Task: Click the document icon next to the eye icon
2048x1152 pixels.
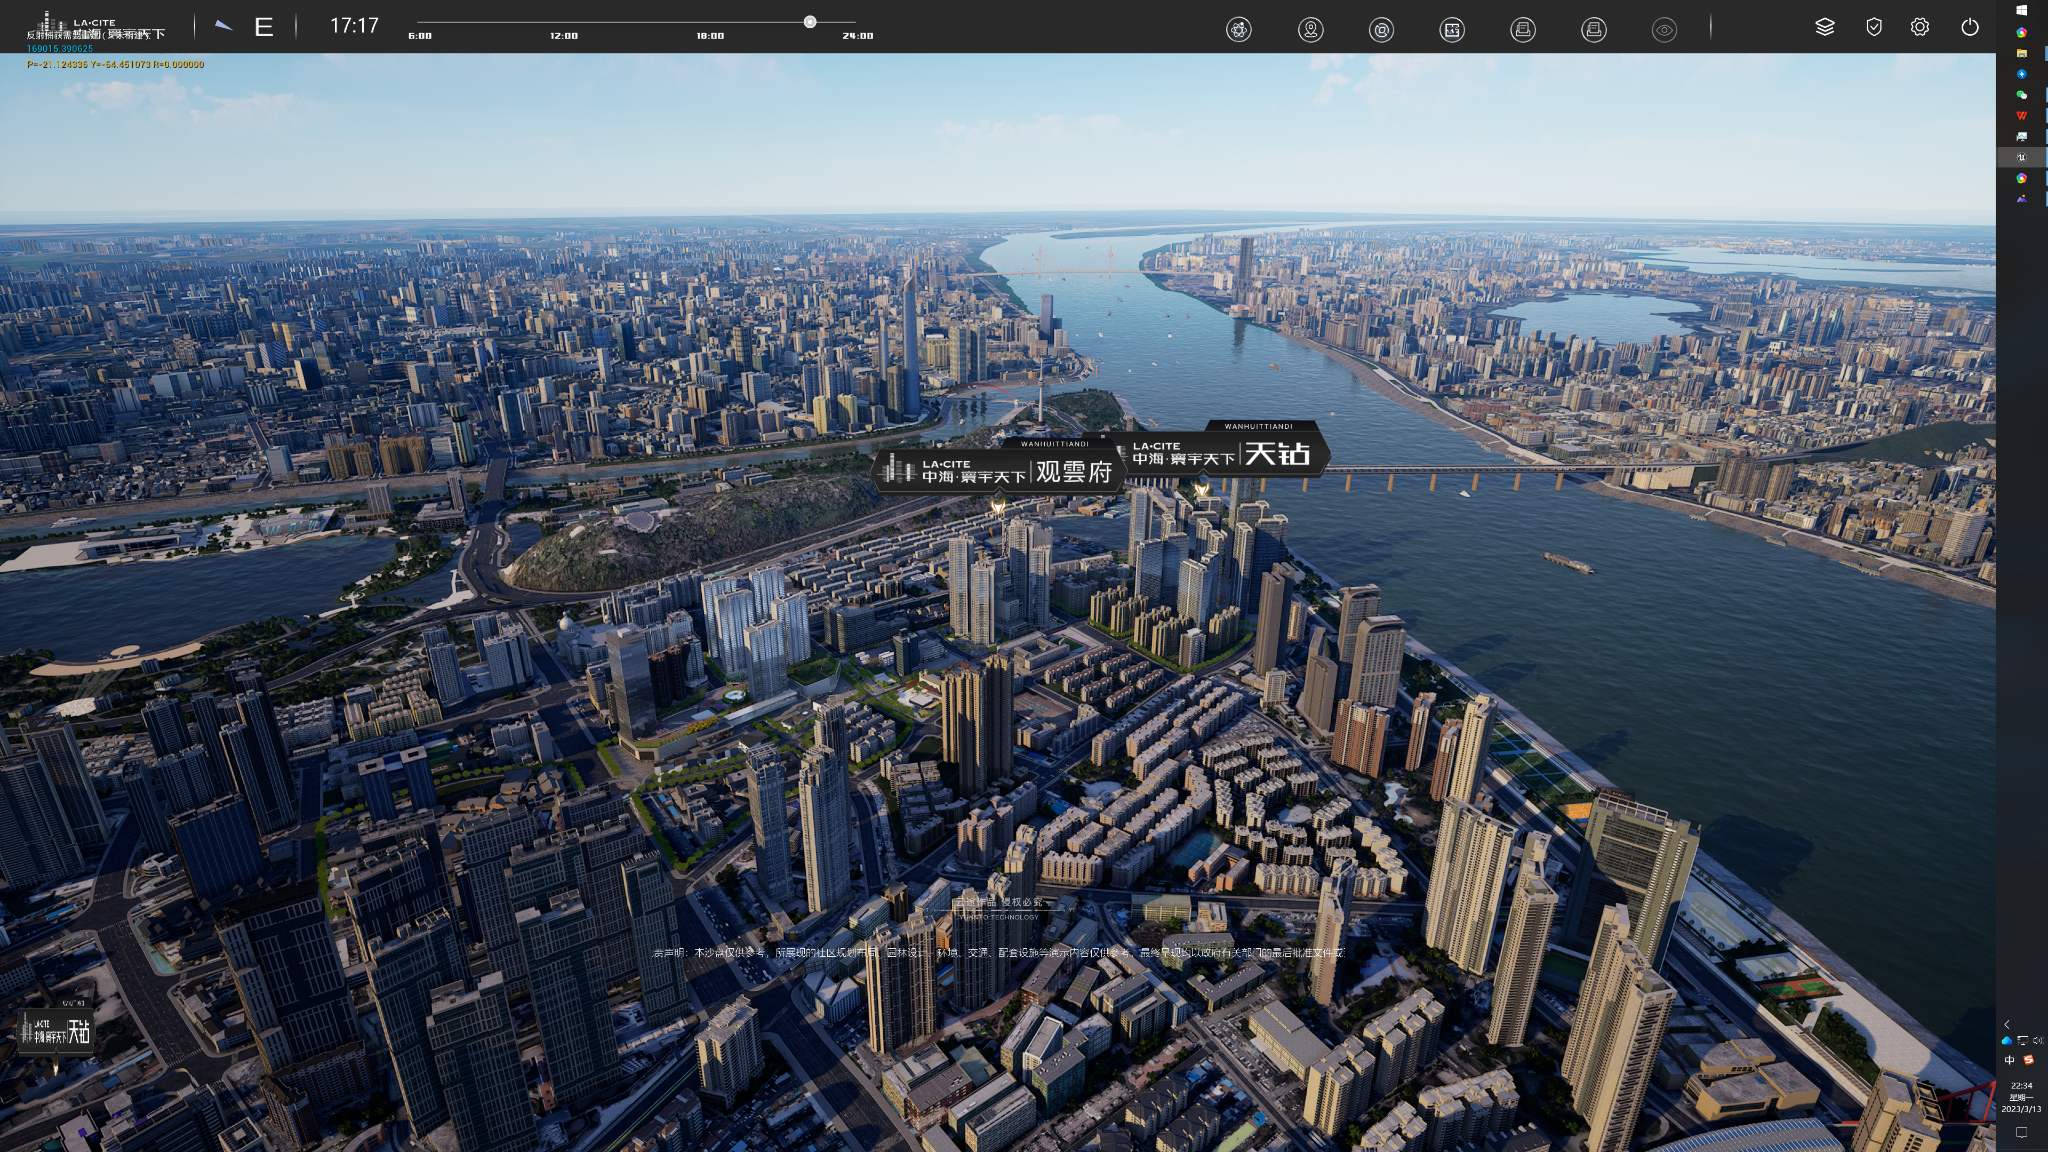Action: click(1594, 30)
